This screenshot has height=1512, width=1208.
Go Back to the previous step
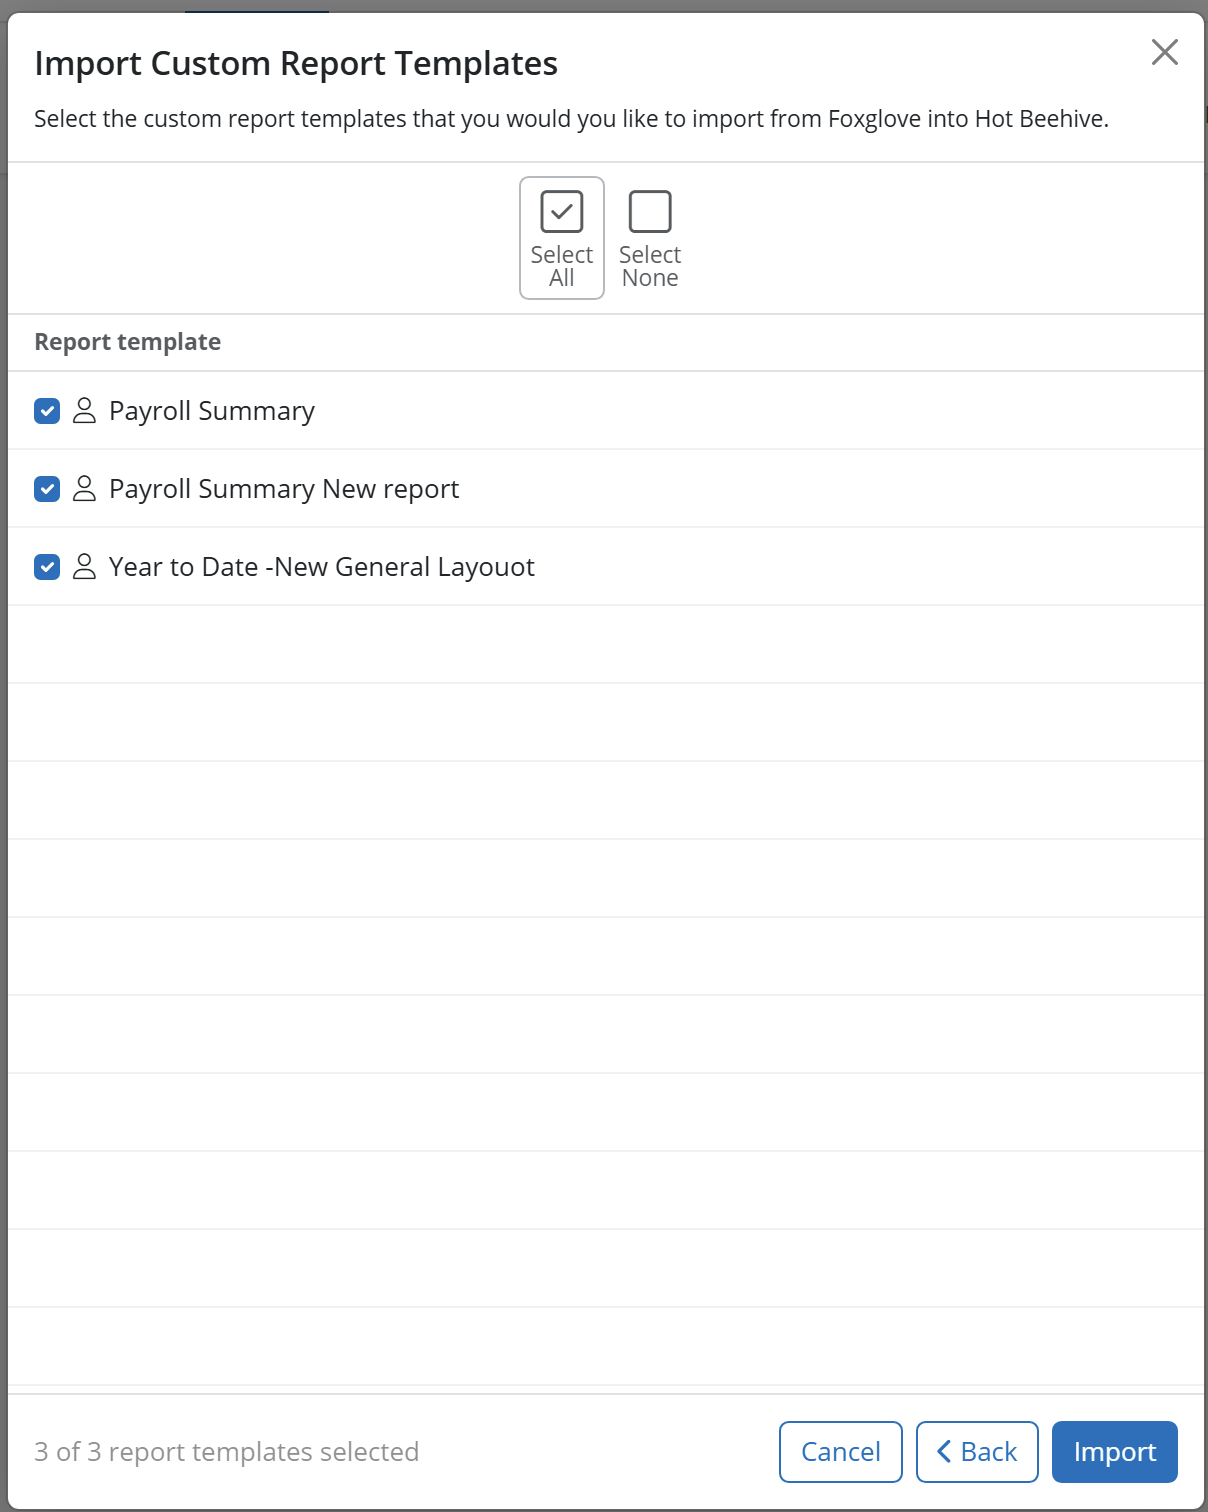tap(977, 1452)
